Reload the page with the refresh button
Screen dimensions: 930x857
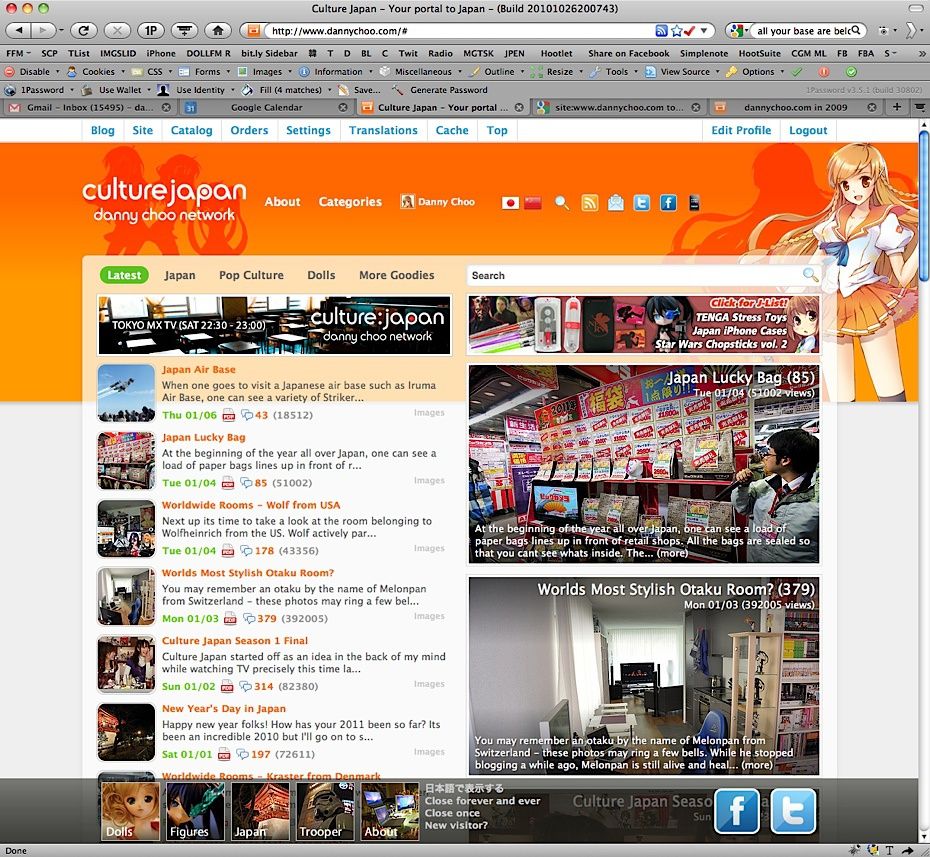coord(83,30)
